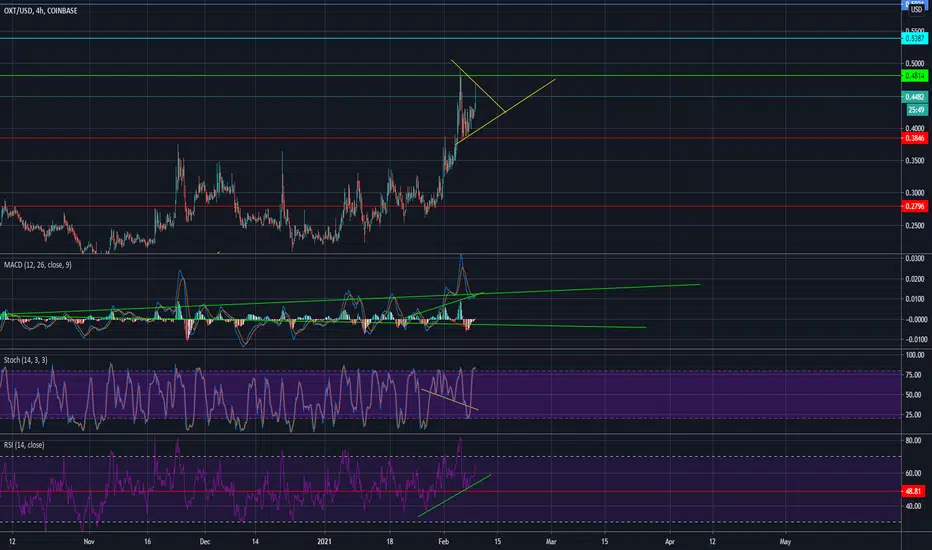The height and width of the screenshot is (550, 932).
Task: Click the 25:49 bar countdown label
Action: (916, 110)
